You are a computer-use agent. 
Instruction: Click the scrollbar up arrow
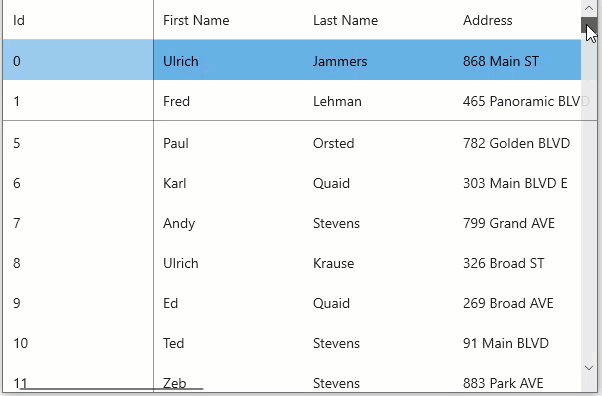click(589, 8)
